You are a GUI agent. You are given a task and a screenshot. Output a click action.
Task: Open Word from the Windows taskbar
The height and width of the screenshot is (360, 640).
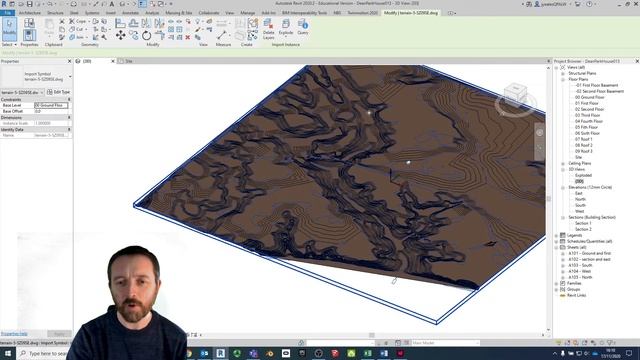384,353
